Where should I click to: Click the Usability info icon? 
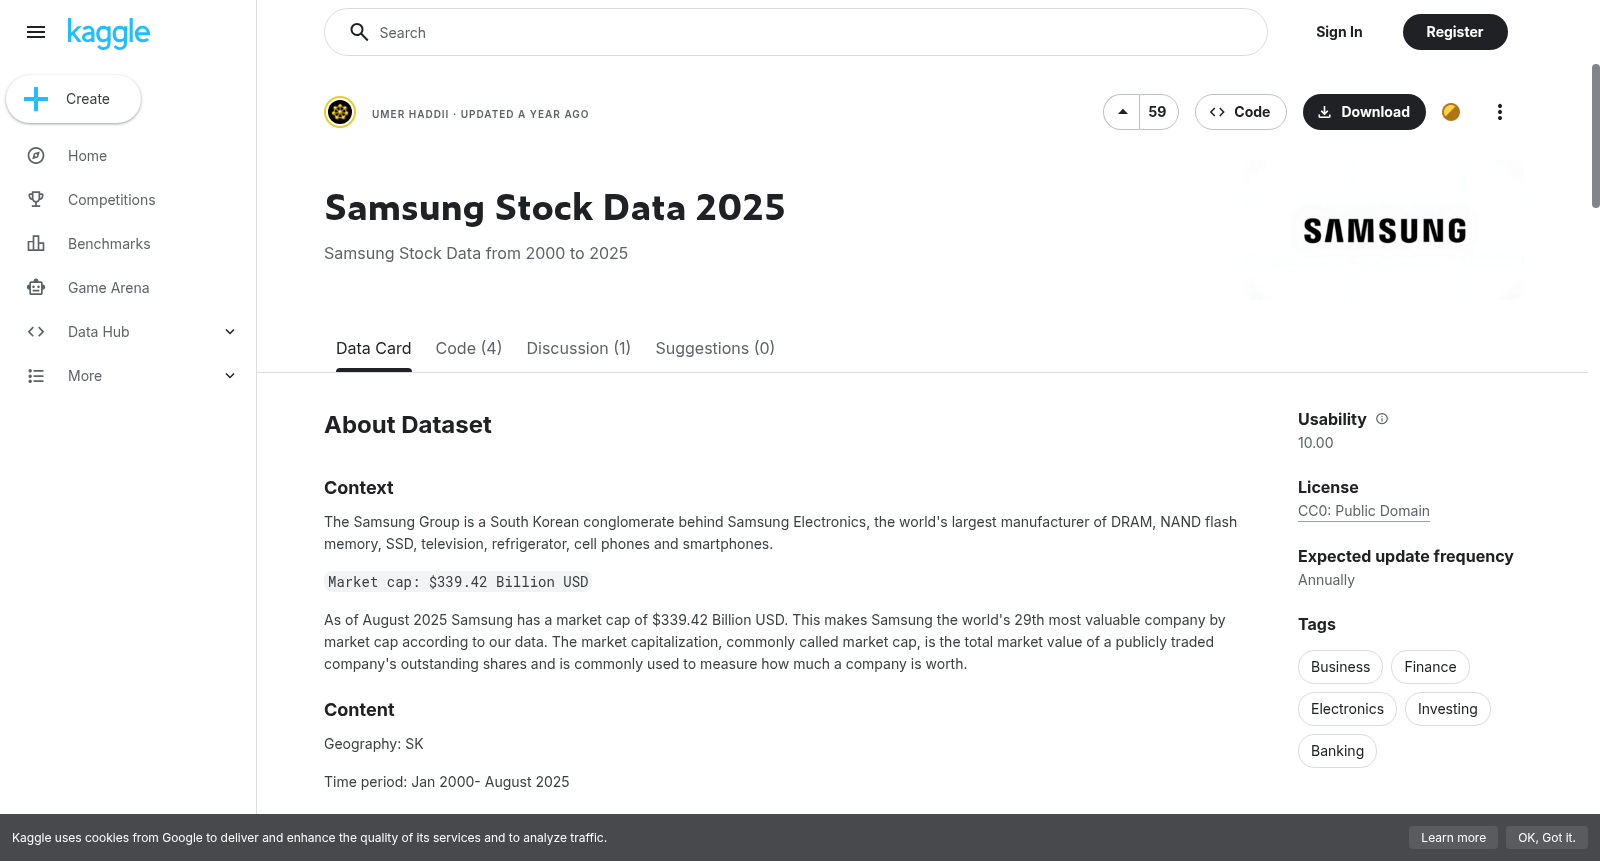[x=1382, y=419]
